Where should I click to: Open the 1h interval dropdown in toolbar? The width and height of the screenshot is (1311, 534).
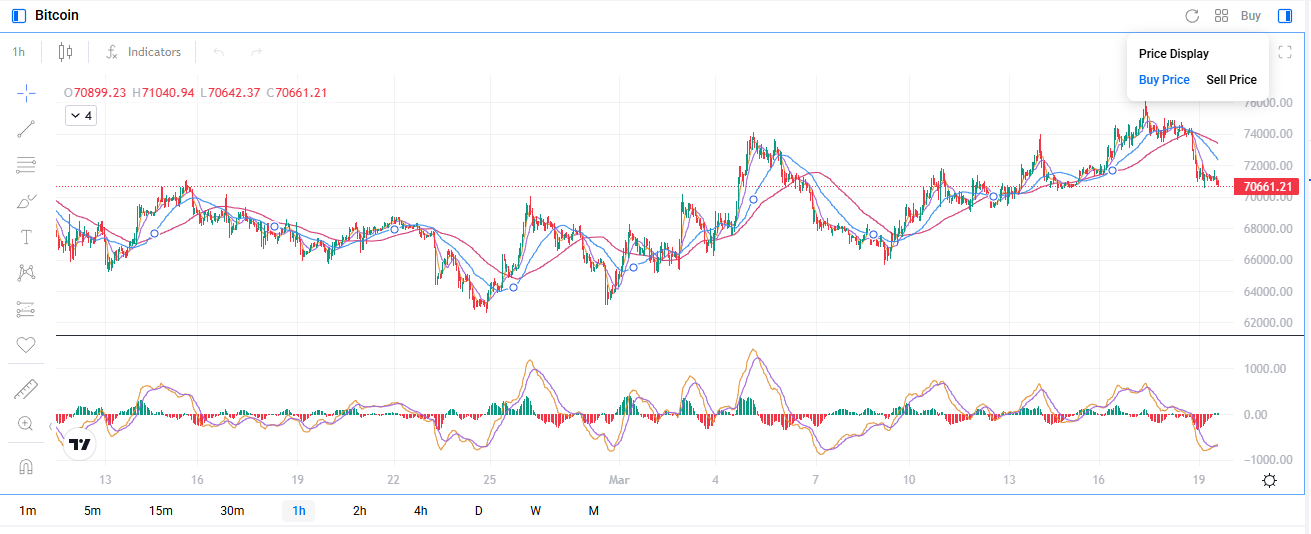tap(19, 52)
